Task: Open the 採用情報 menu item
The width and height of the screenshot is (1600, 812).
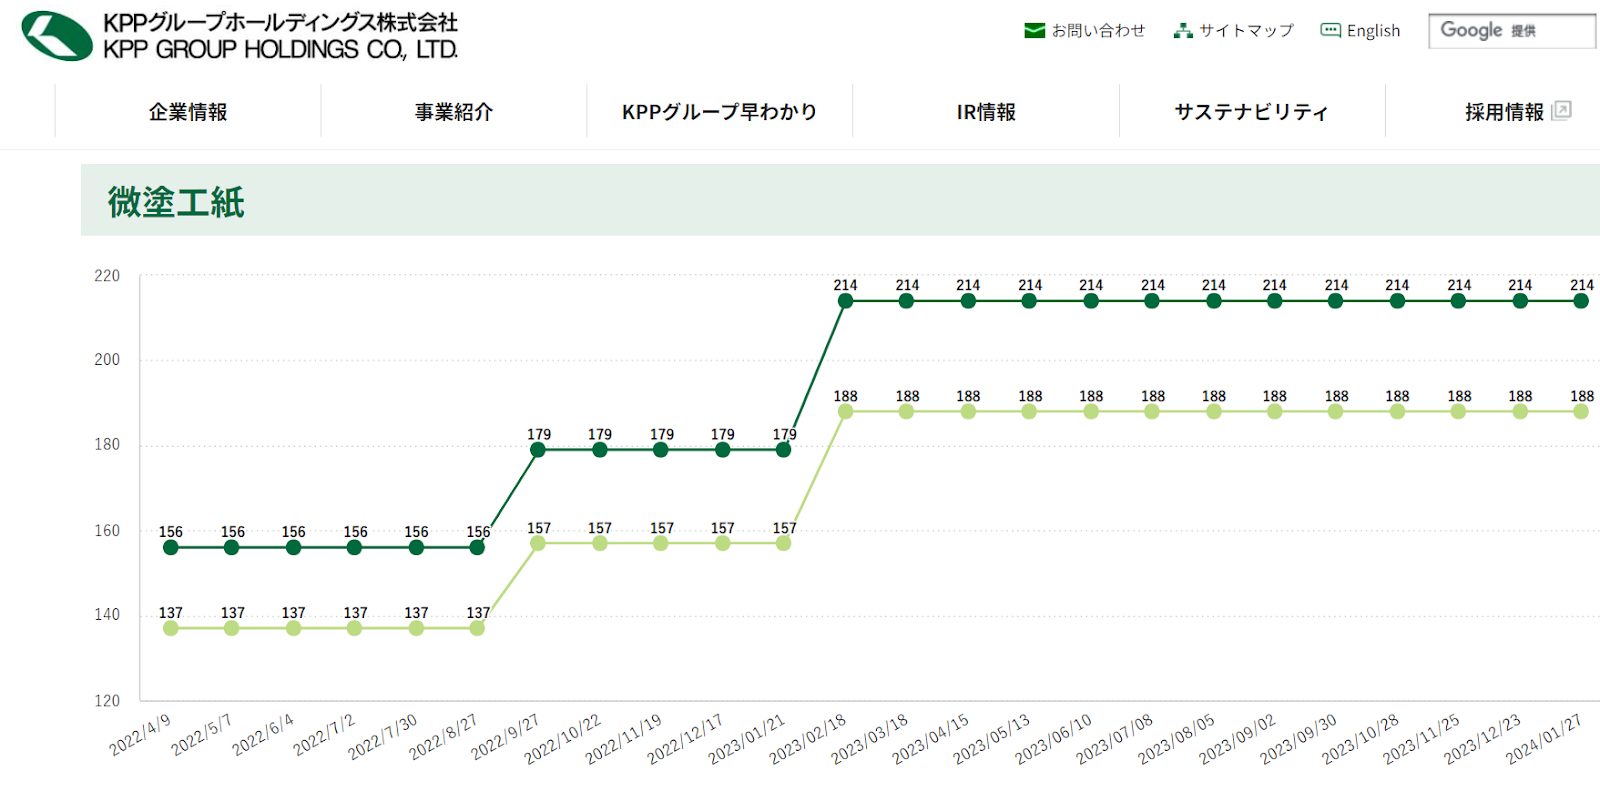Action: coord(1504,112)
